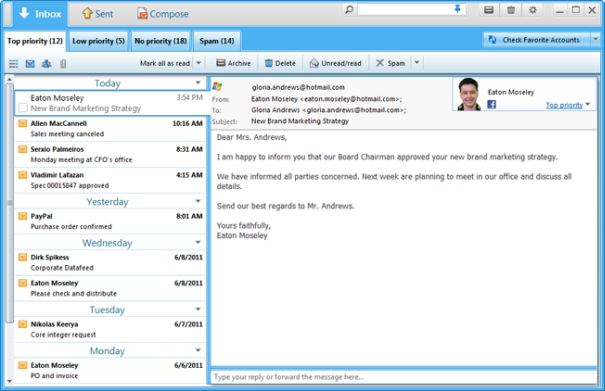The width and height of the screenshot is (605, 391).
Task: Collapse the Tuesday group
Action: click(198, 309)
